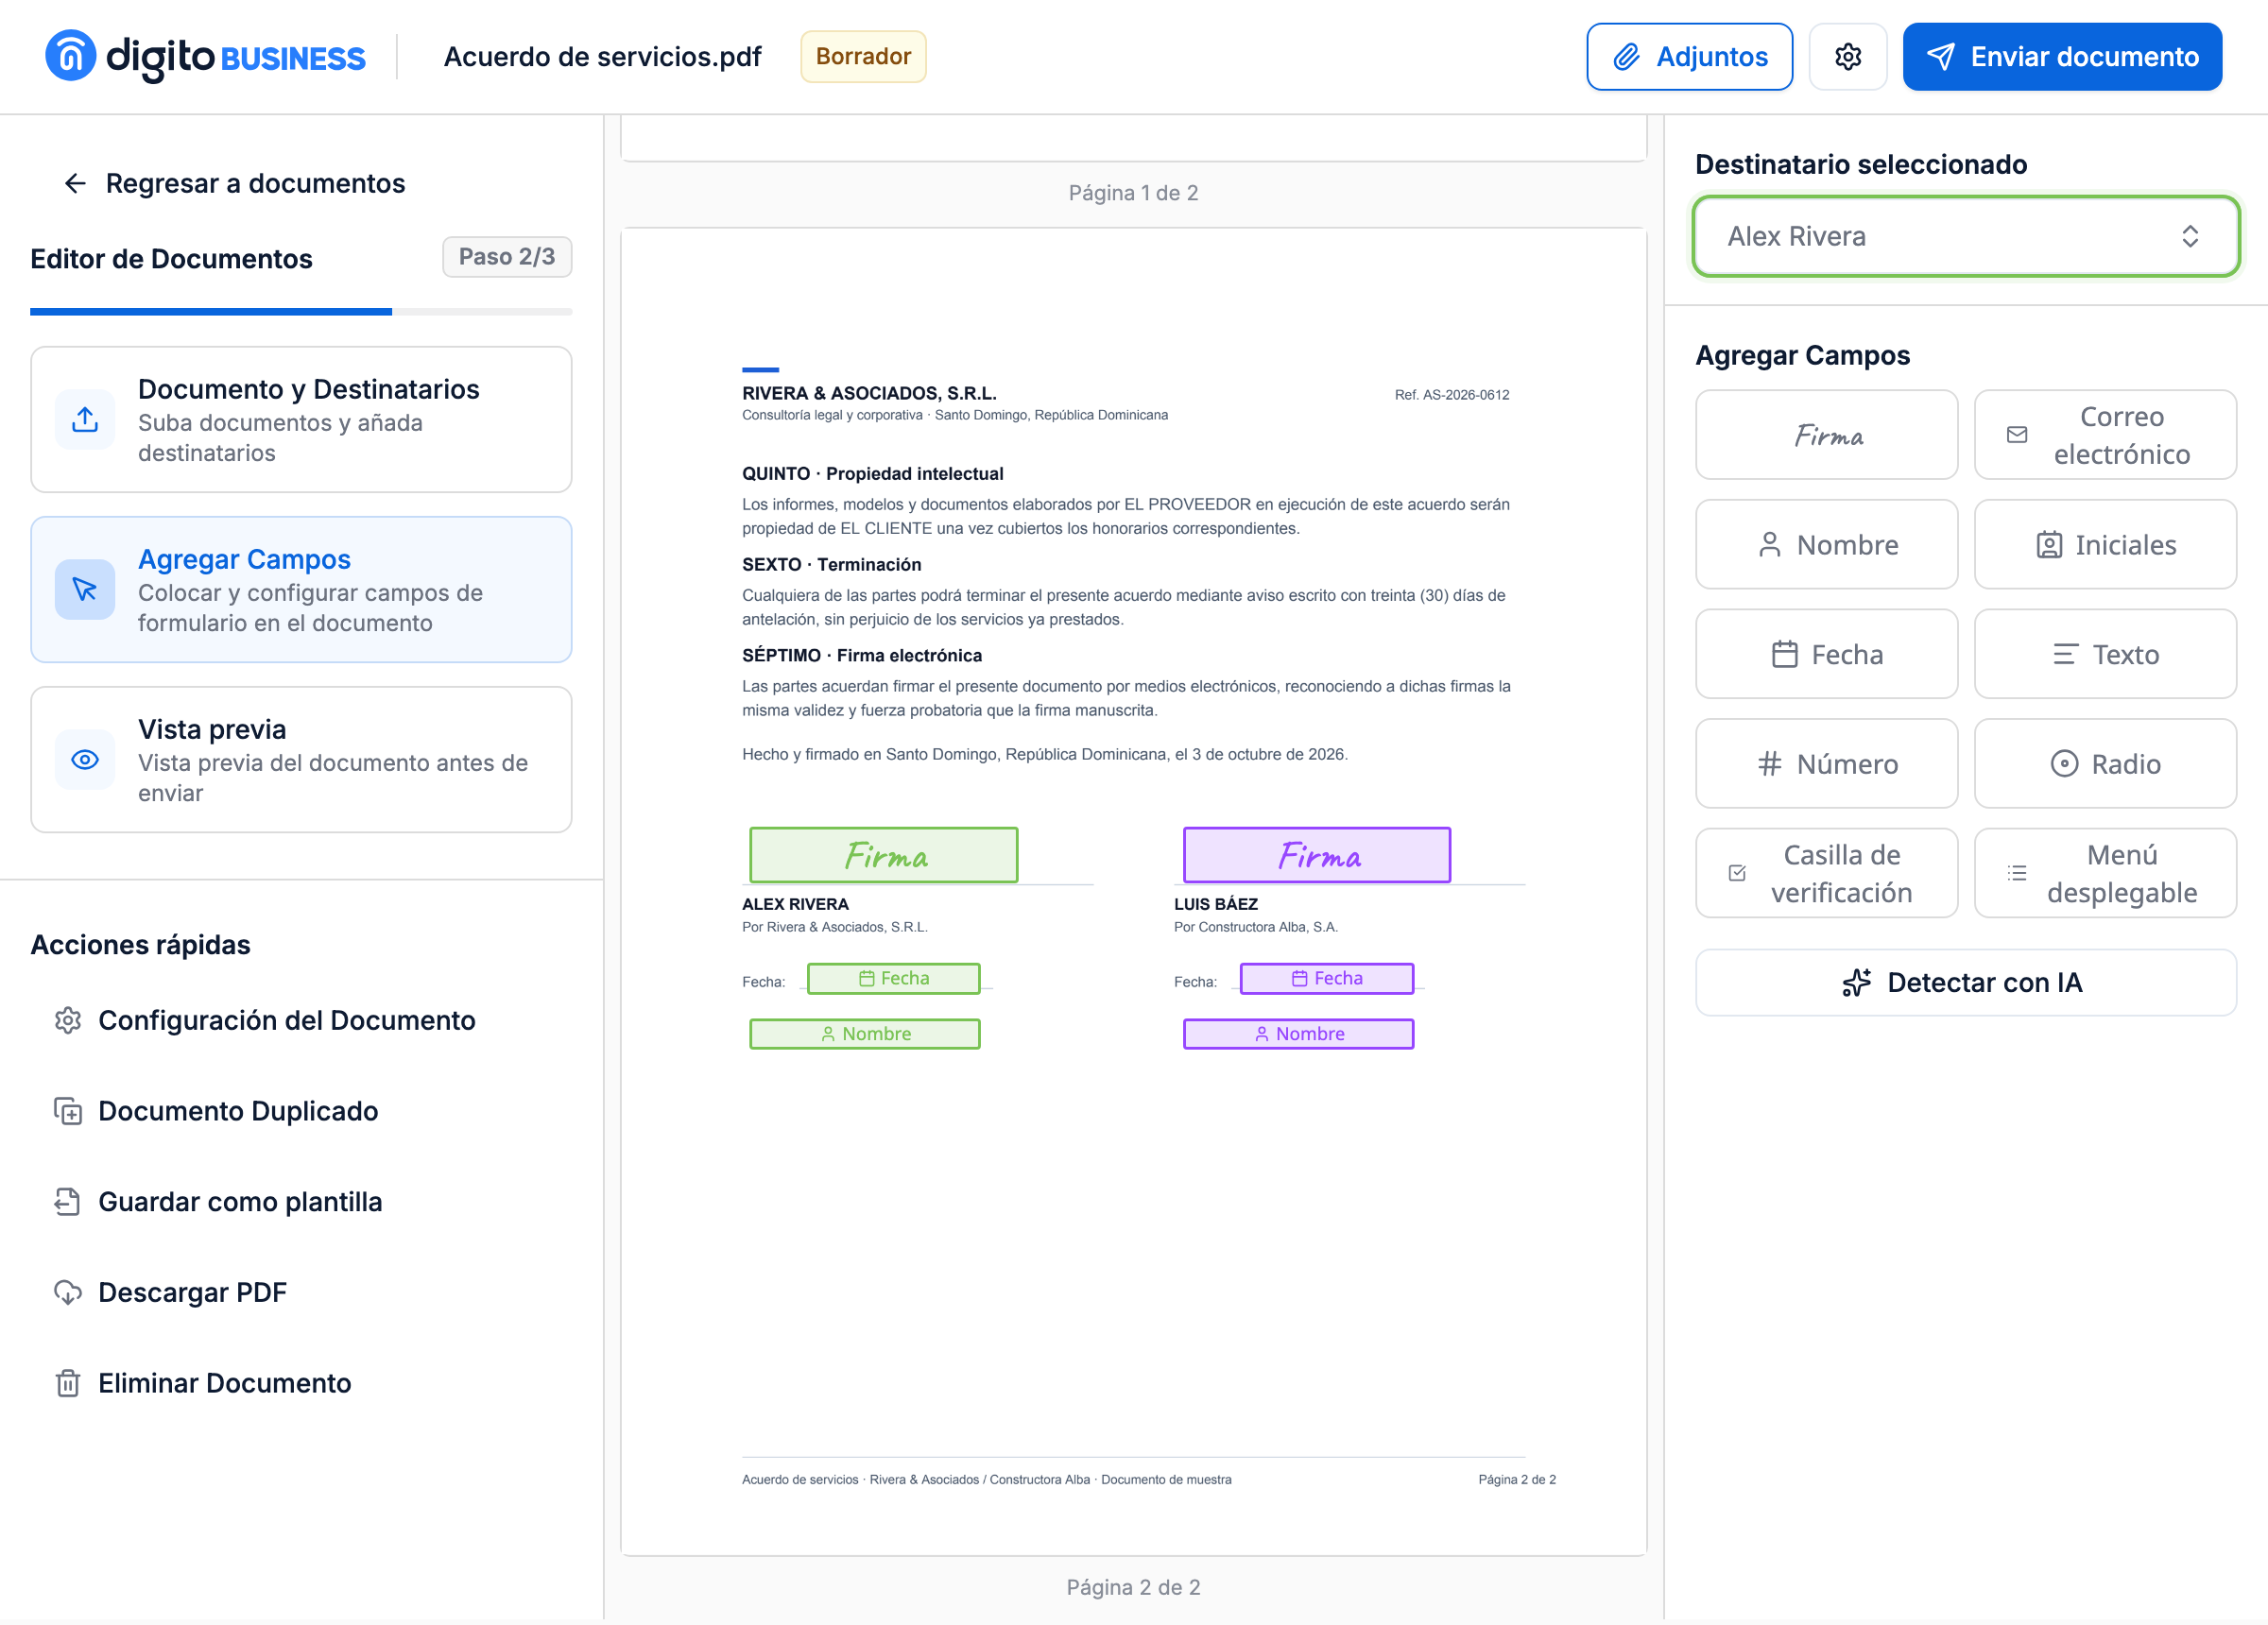Click the digito Business logo
Screen dimensions: 2268x1625
(x=205, y=57)
